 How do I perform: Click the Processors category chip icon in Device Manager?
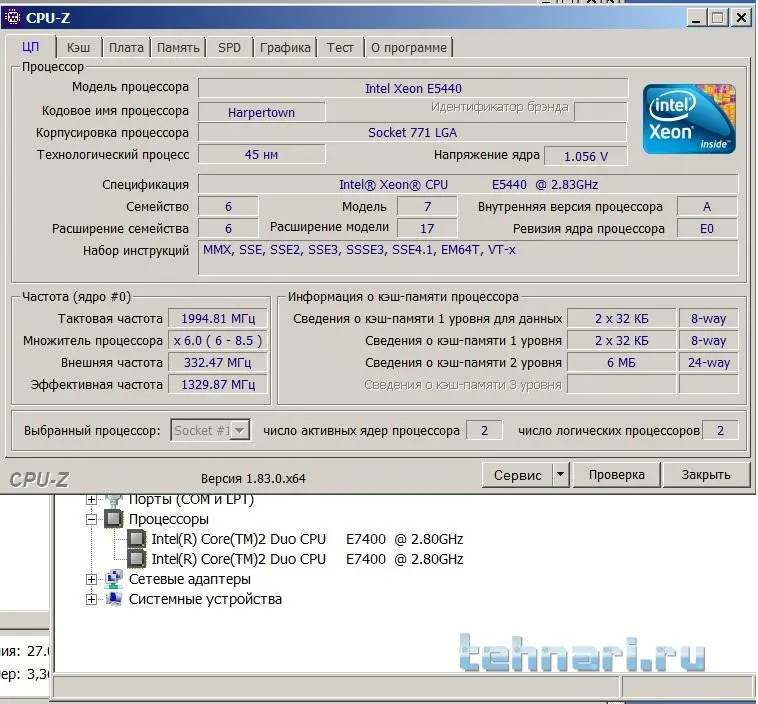click(x=114, y=519)
